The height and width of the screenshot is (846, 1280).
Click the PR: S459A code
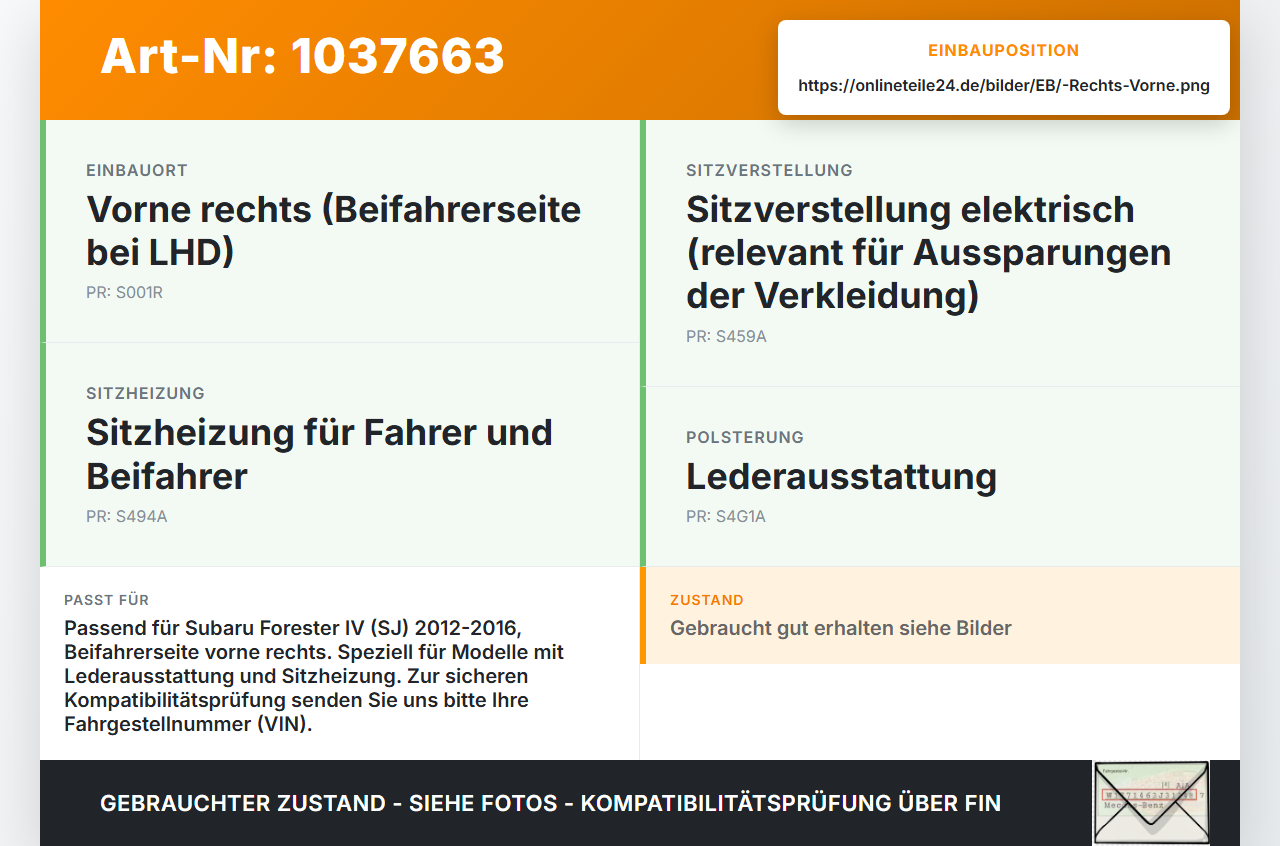726,337
